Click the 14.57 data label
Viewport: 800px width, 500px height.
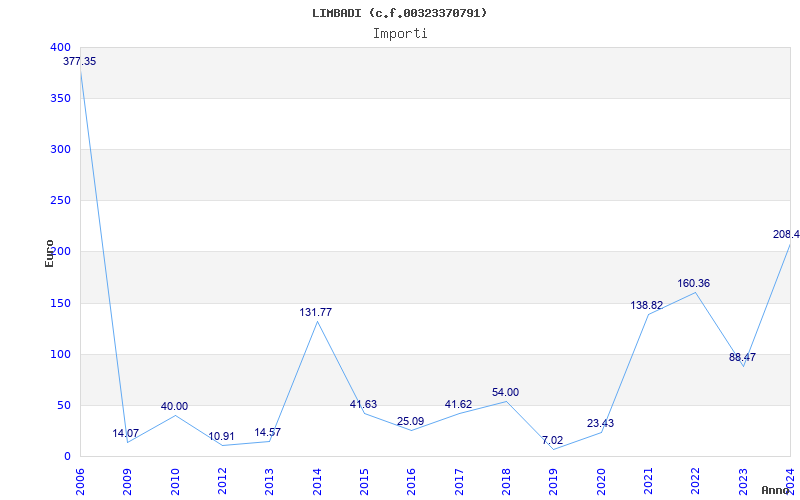pos(268,433)
